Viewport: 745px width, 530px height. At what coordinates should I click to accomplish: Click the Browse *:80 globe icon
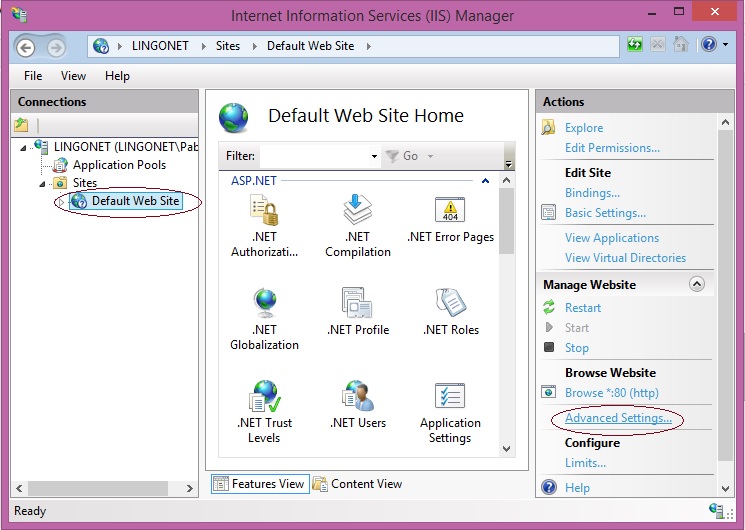click(x=548, y=392)
